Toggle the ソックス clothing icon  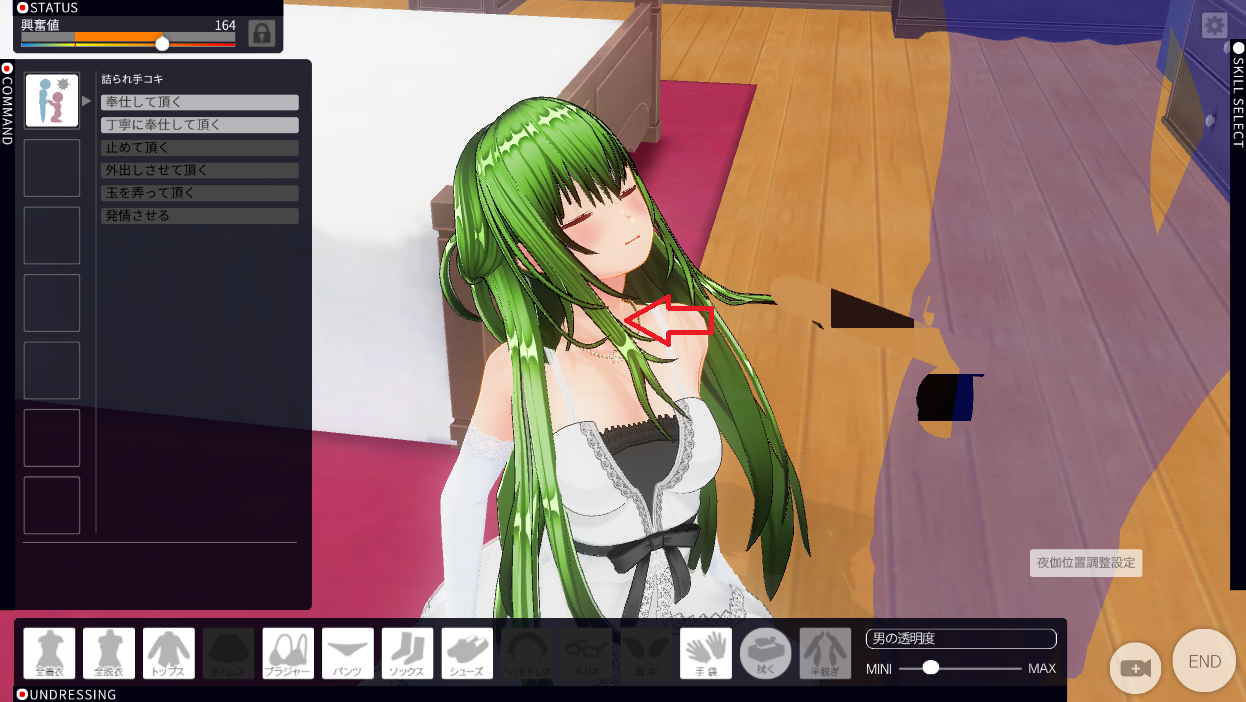click(408, 653)
